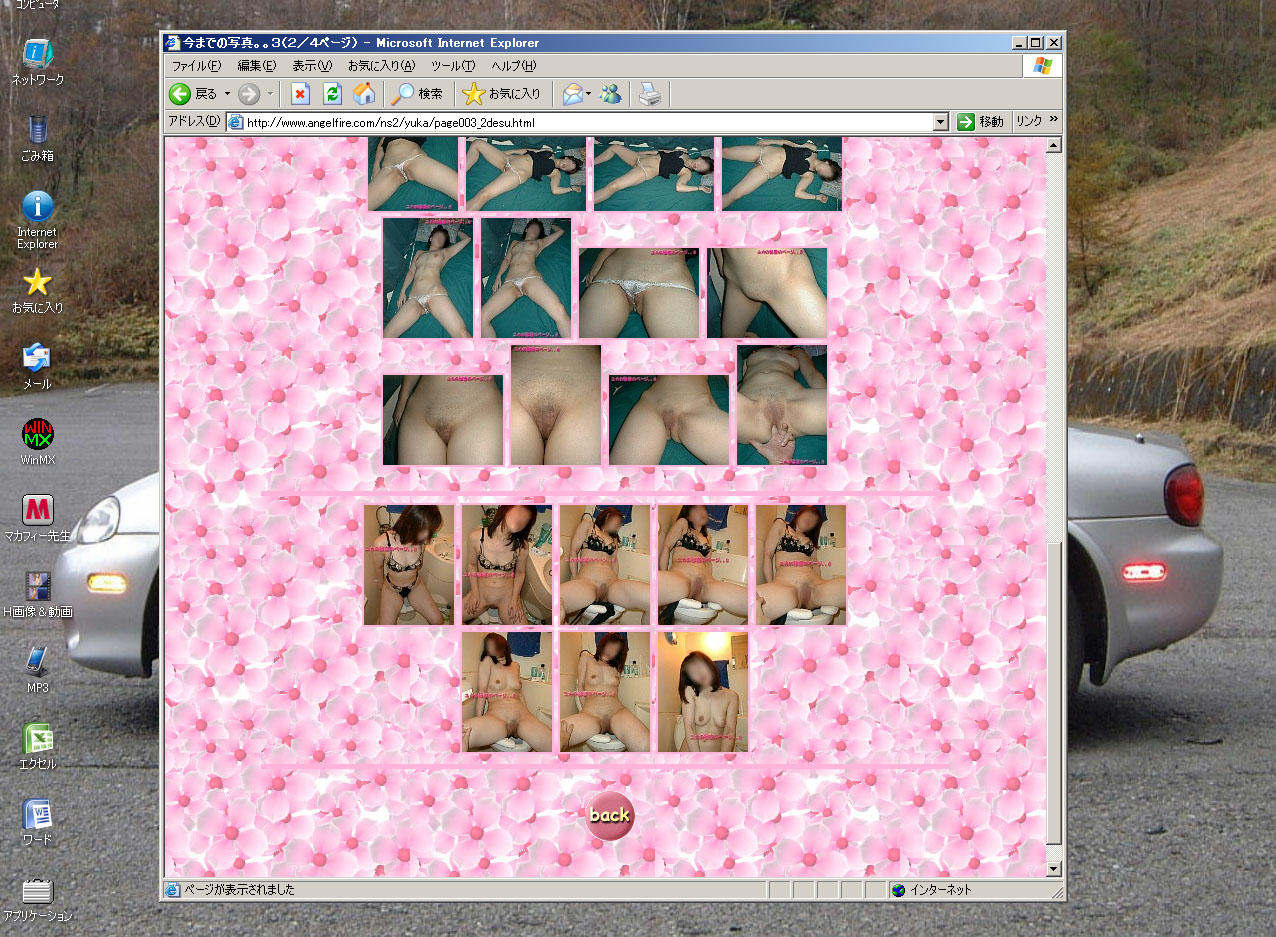
Task: Open the ツール(T) menu
Action: 452,66
